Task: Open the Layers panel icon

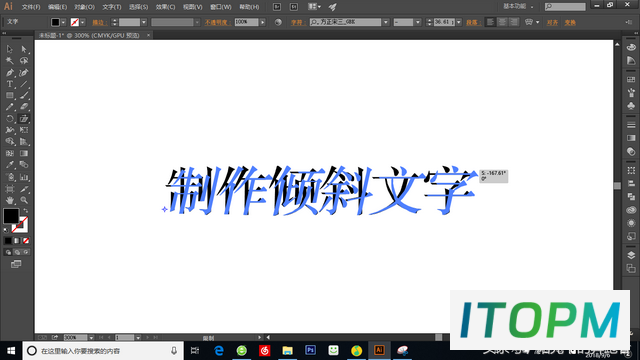Action: click(631, 255)
